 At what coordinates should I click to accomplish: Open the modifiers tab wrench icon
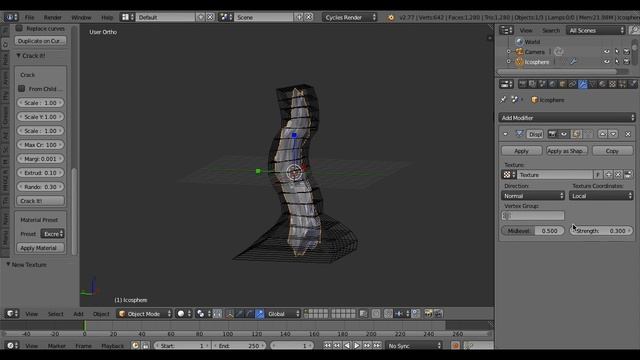pyautogui.click(x=582, y=84)
